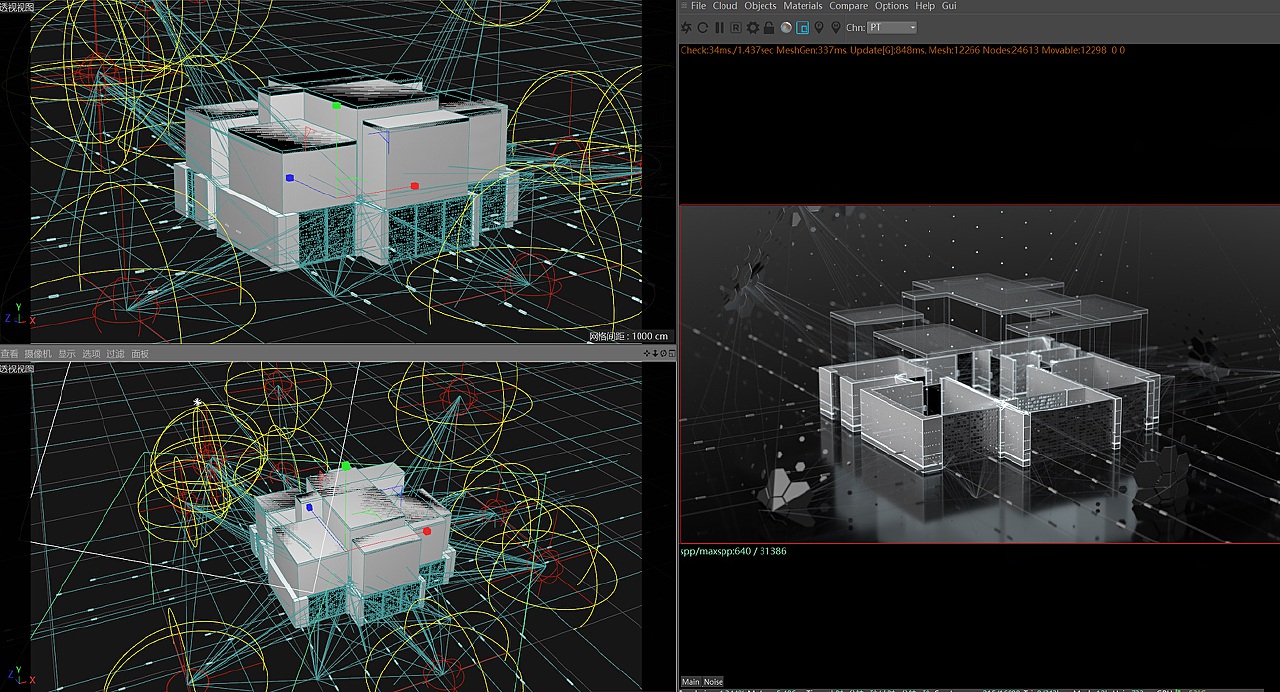The width and height of the screenshot is (1280, 692).
Task: Click the viewport zoom camera icon
Action: (x=653, y=353)
